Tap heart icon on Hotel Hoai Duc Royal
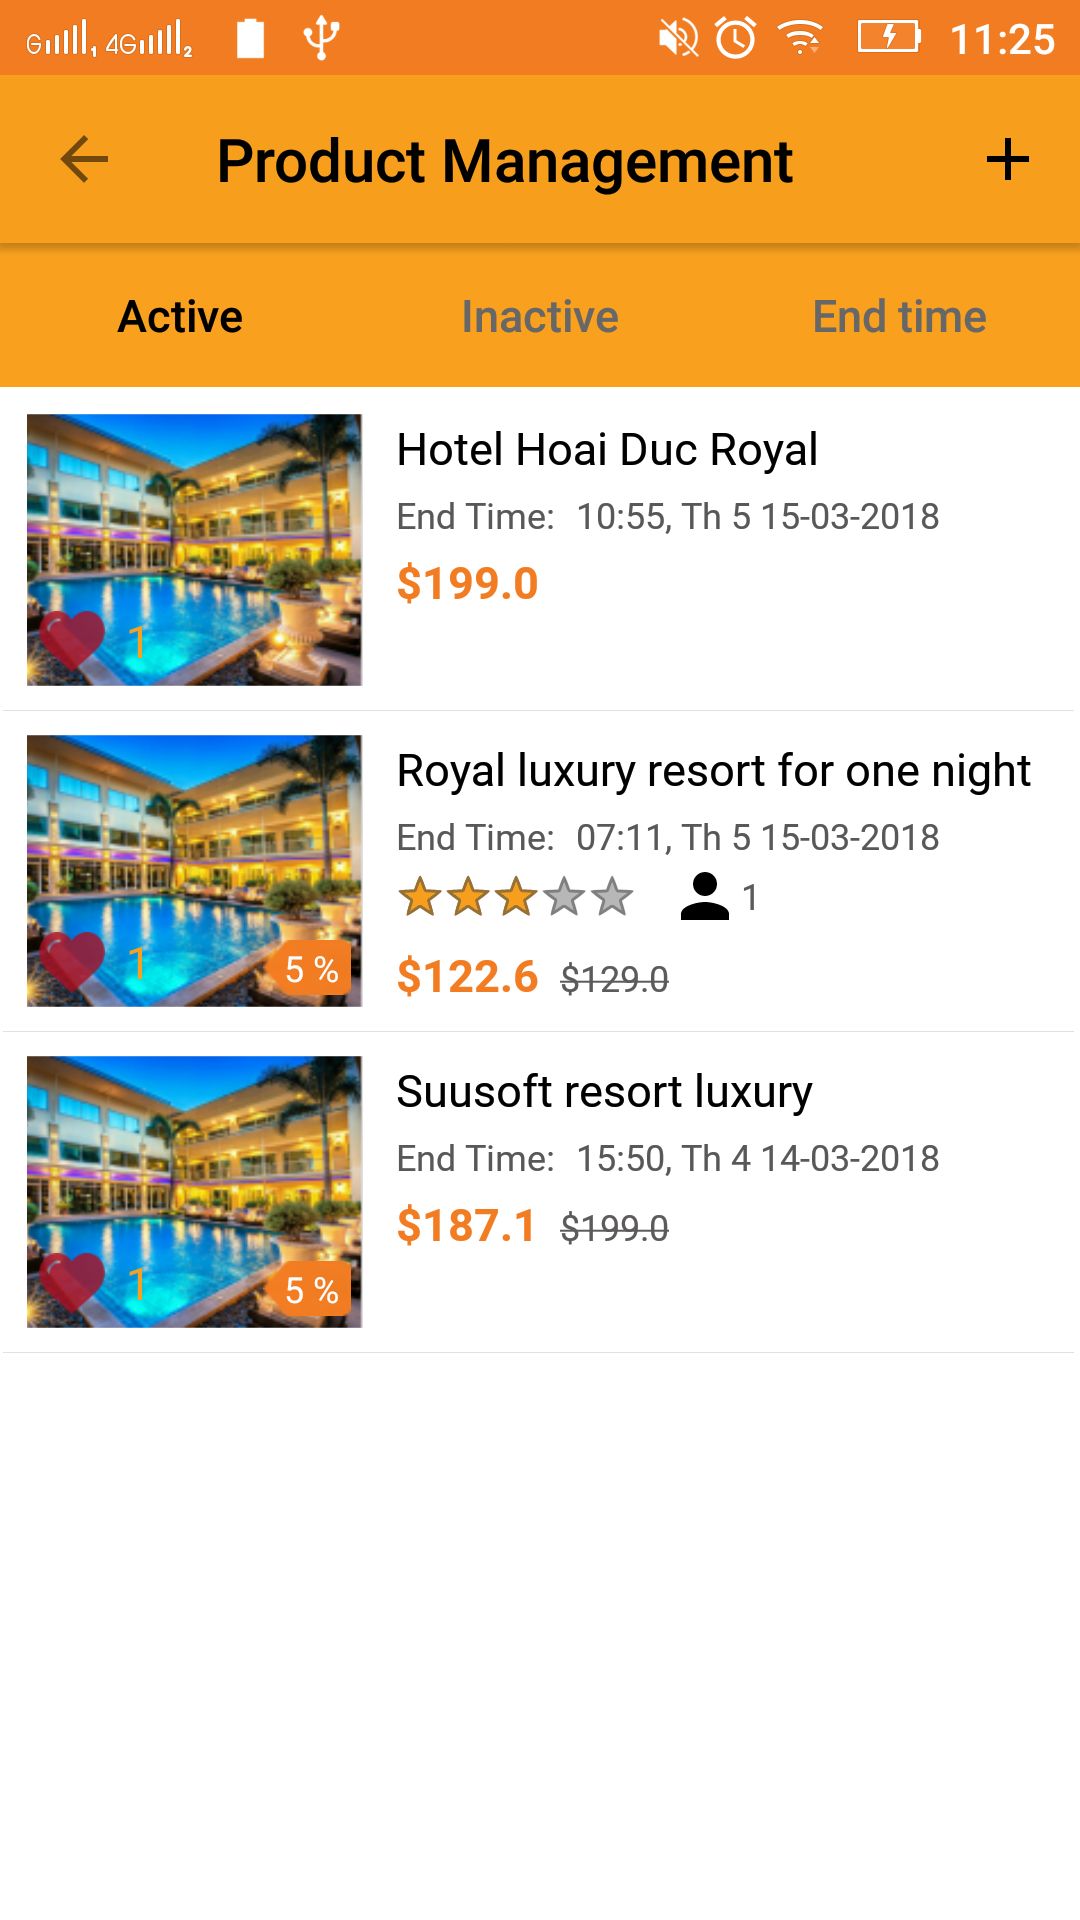This screenshot has height=1920, width=1080. click(x=72, y=640)
